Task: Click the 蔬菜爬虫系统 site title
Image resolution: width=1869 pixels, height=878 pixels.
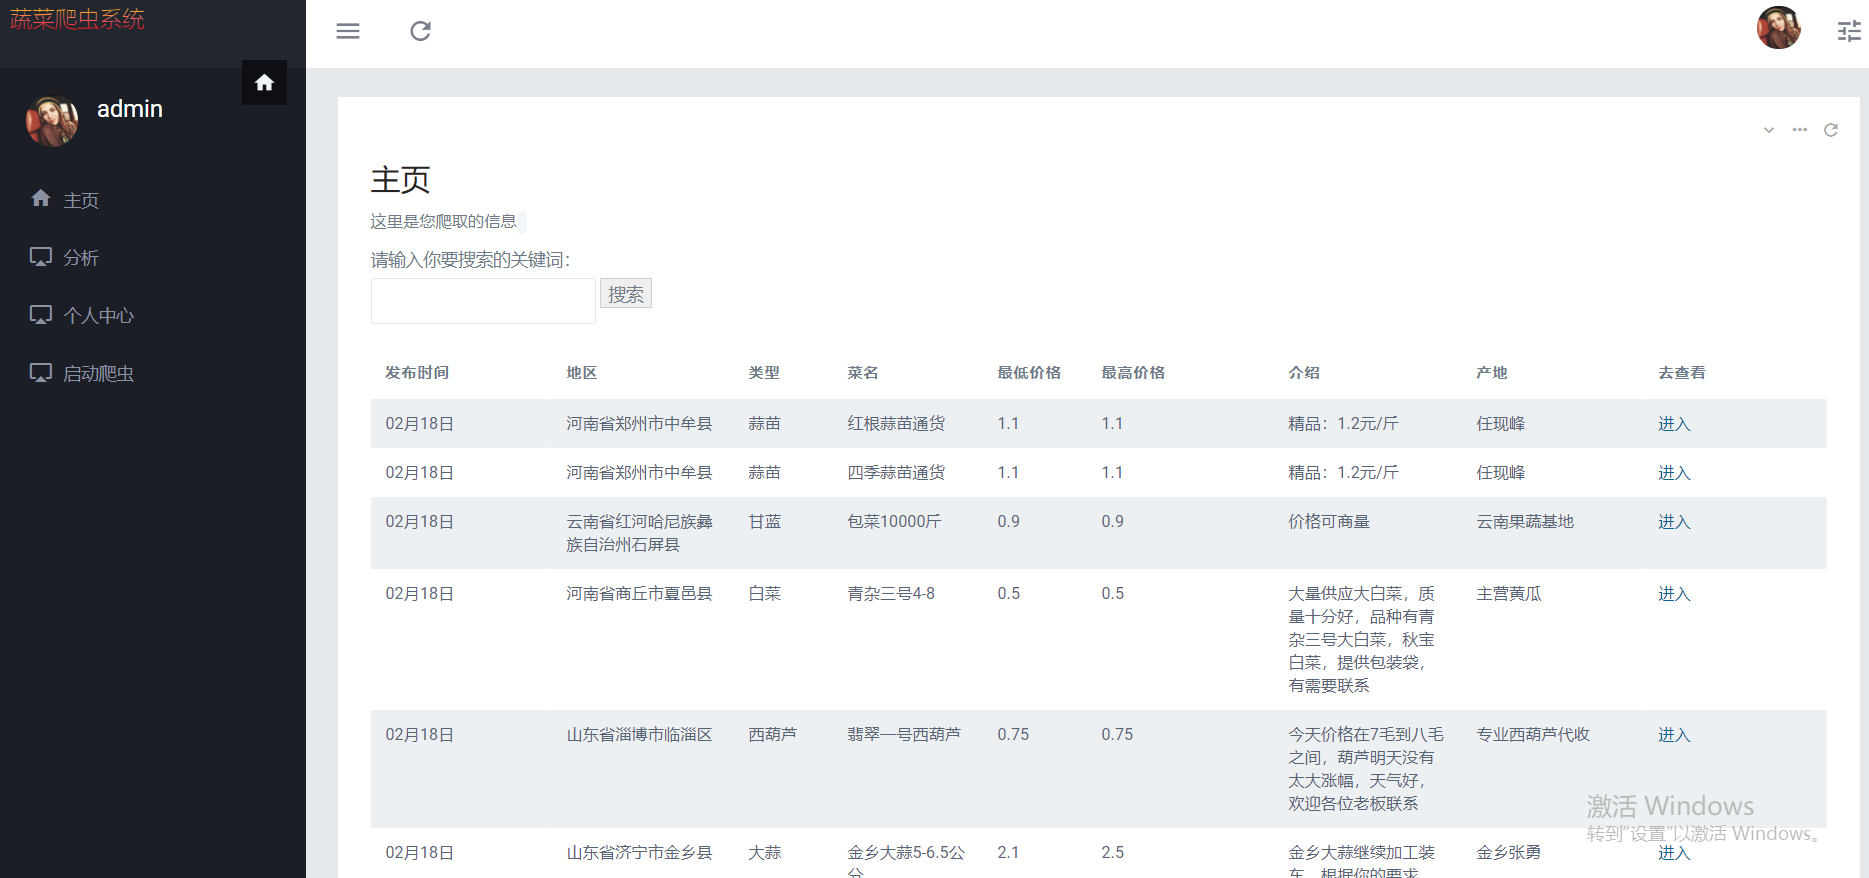Action: click(x=78, y=19)
